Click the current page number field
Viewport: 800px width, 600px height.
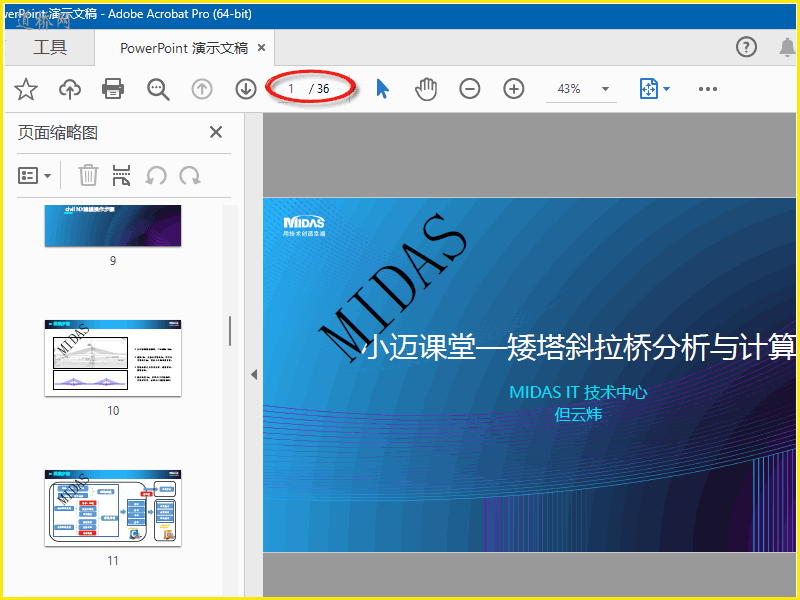pyautogui.click(x=291, y=89)
